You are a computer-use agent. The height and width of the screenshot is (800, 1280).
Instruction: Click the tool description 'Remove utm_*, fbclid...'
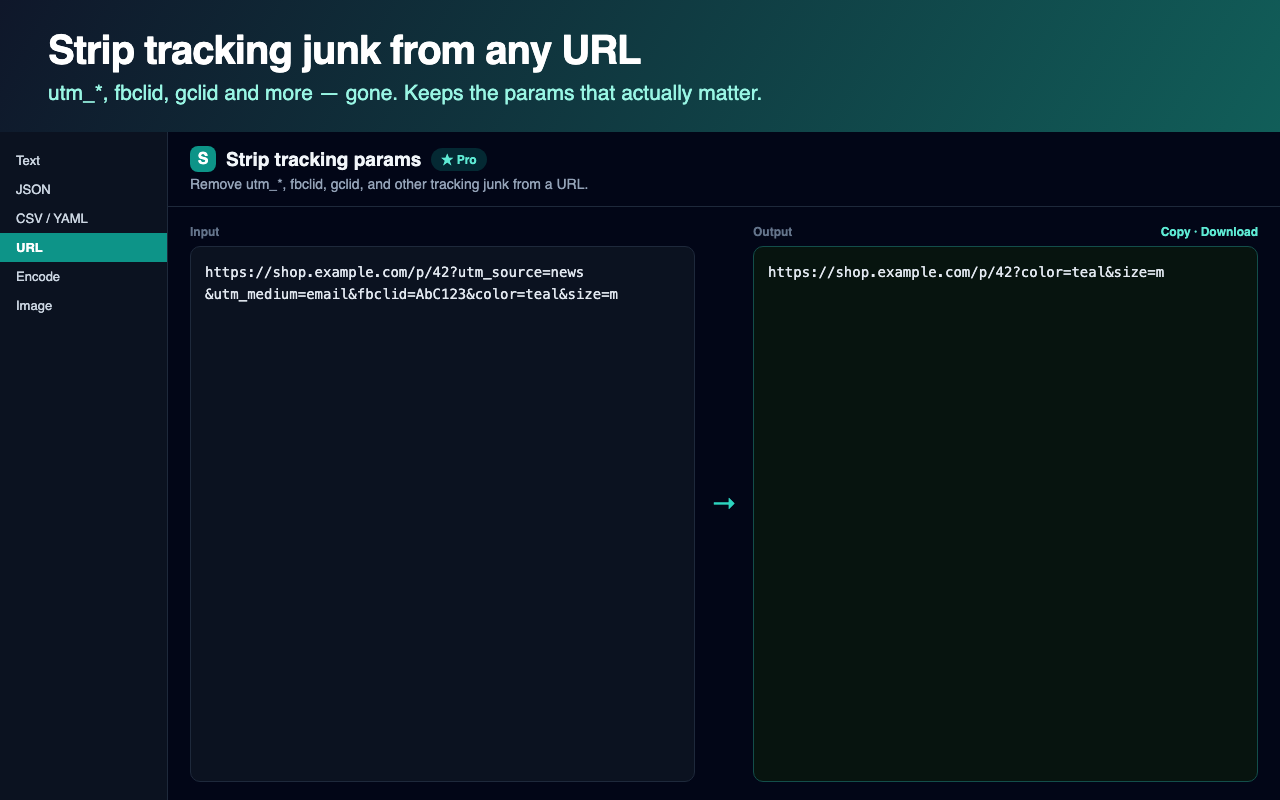389,185
